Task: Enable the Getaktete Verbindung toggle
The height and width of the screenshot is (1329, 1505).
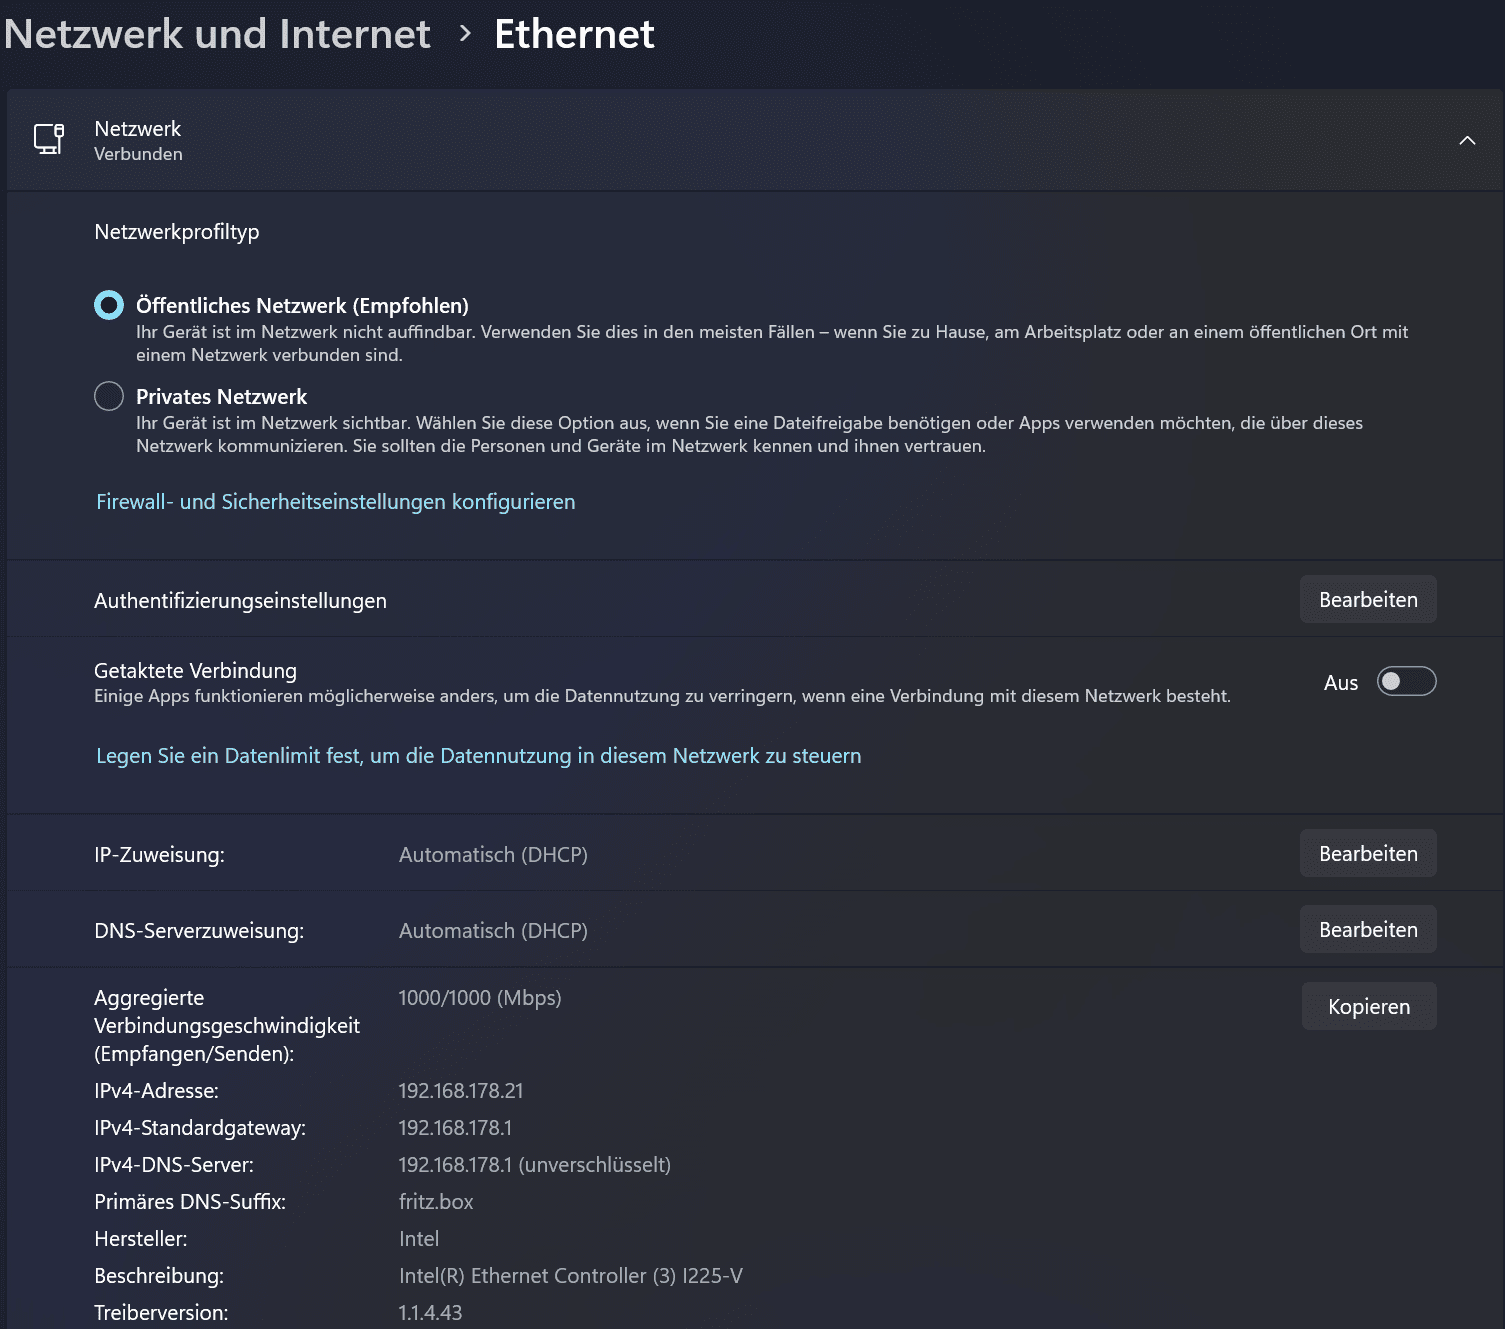Action: point(1405,682)
